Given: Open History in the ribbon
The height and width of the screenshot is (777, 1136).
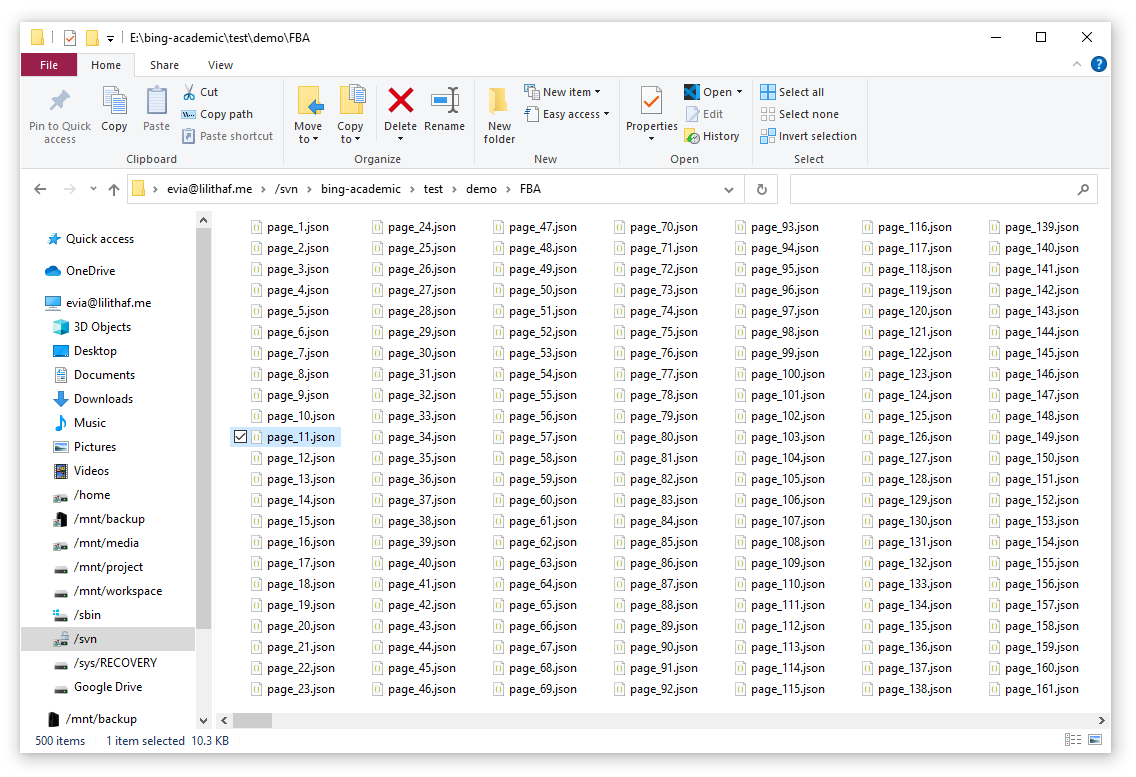Looking at the screenshot, I should pos(712,136).
